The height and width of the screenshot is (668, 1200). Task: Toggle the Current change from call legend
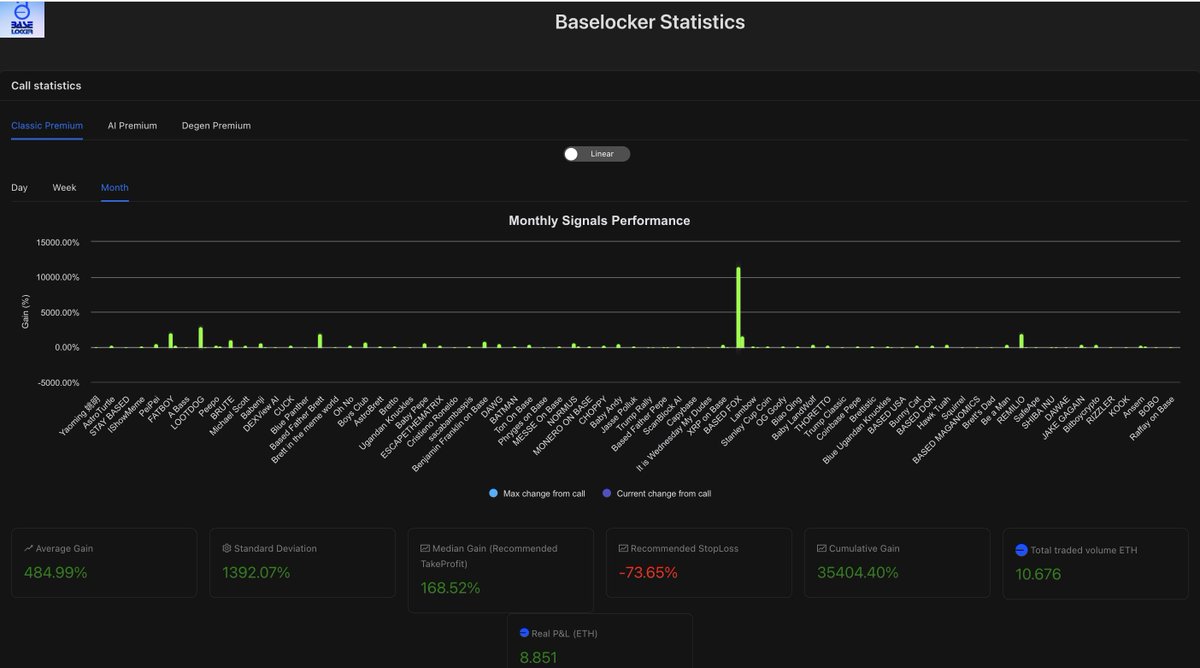click(656, 494)
